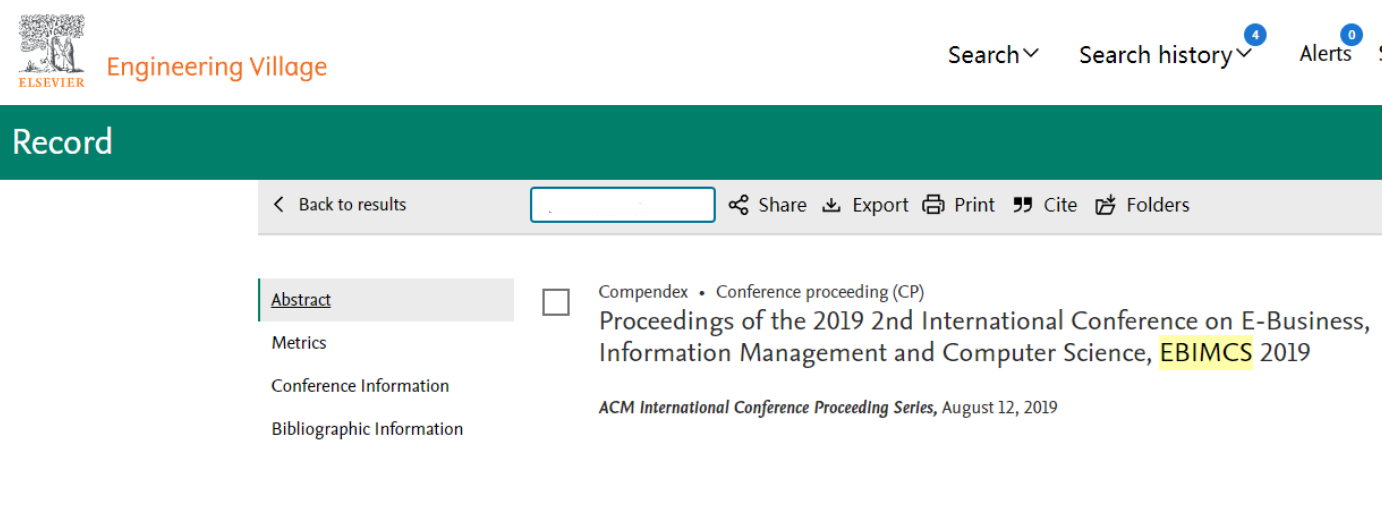
Task: Click the Elsevier tree logo
Action: [x=51, y=51]
